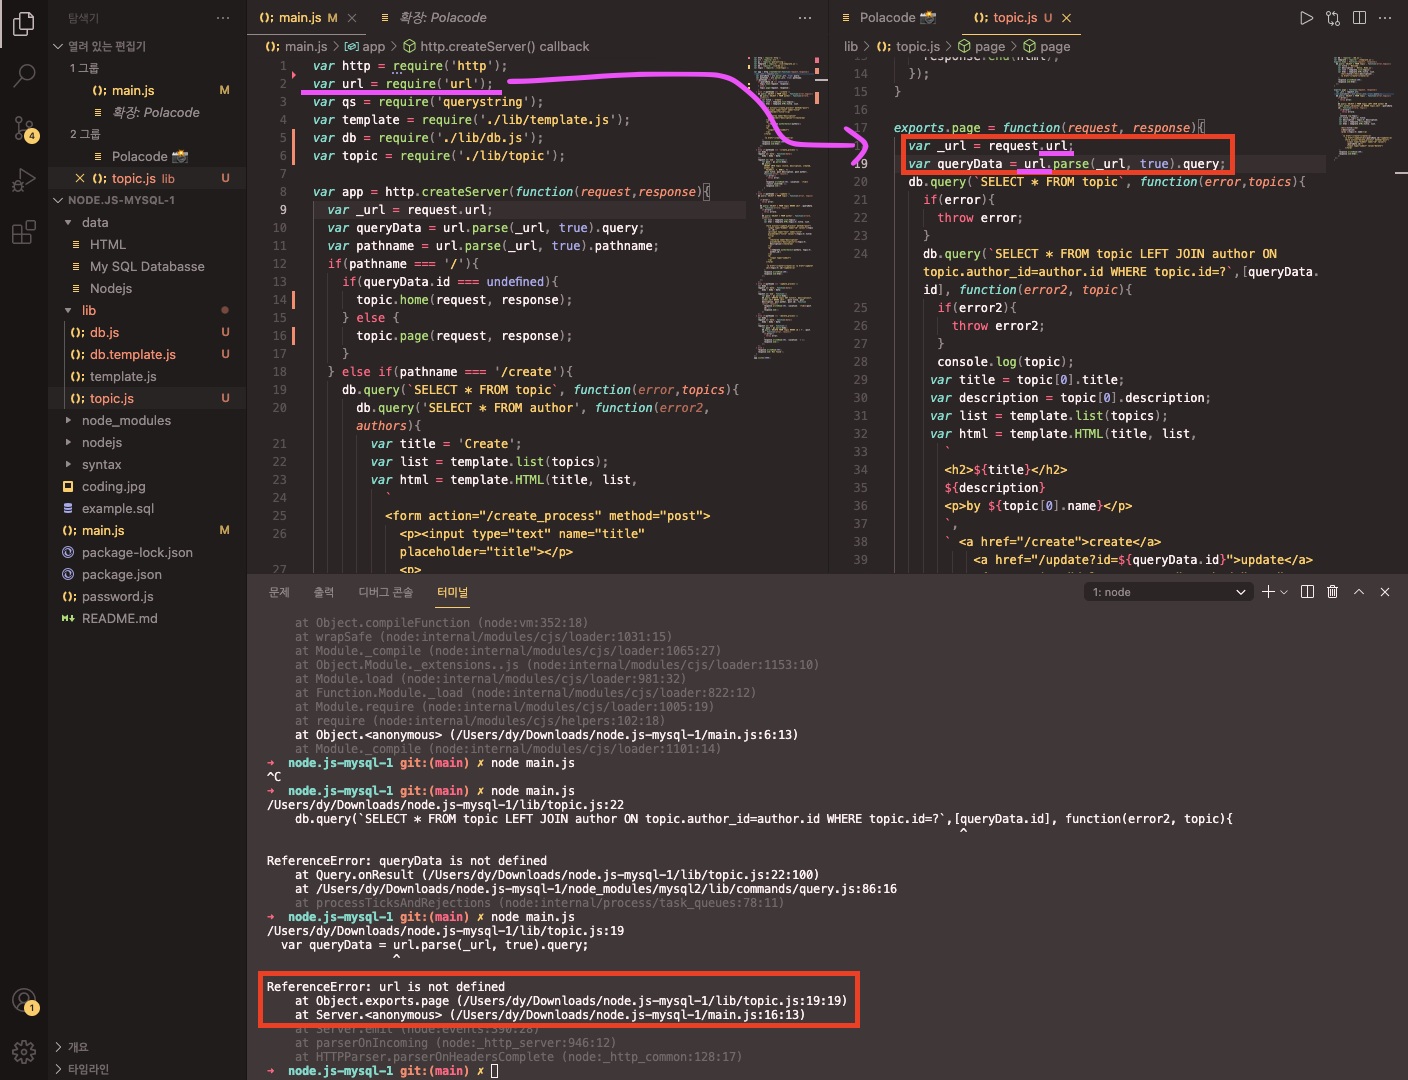This screenshot has height=1080, width=1408.
Task: Open coding.jpg in the file tree
Action: point(148,486)
